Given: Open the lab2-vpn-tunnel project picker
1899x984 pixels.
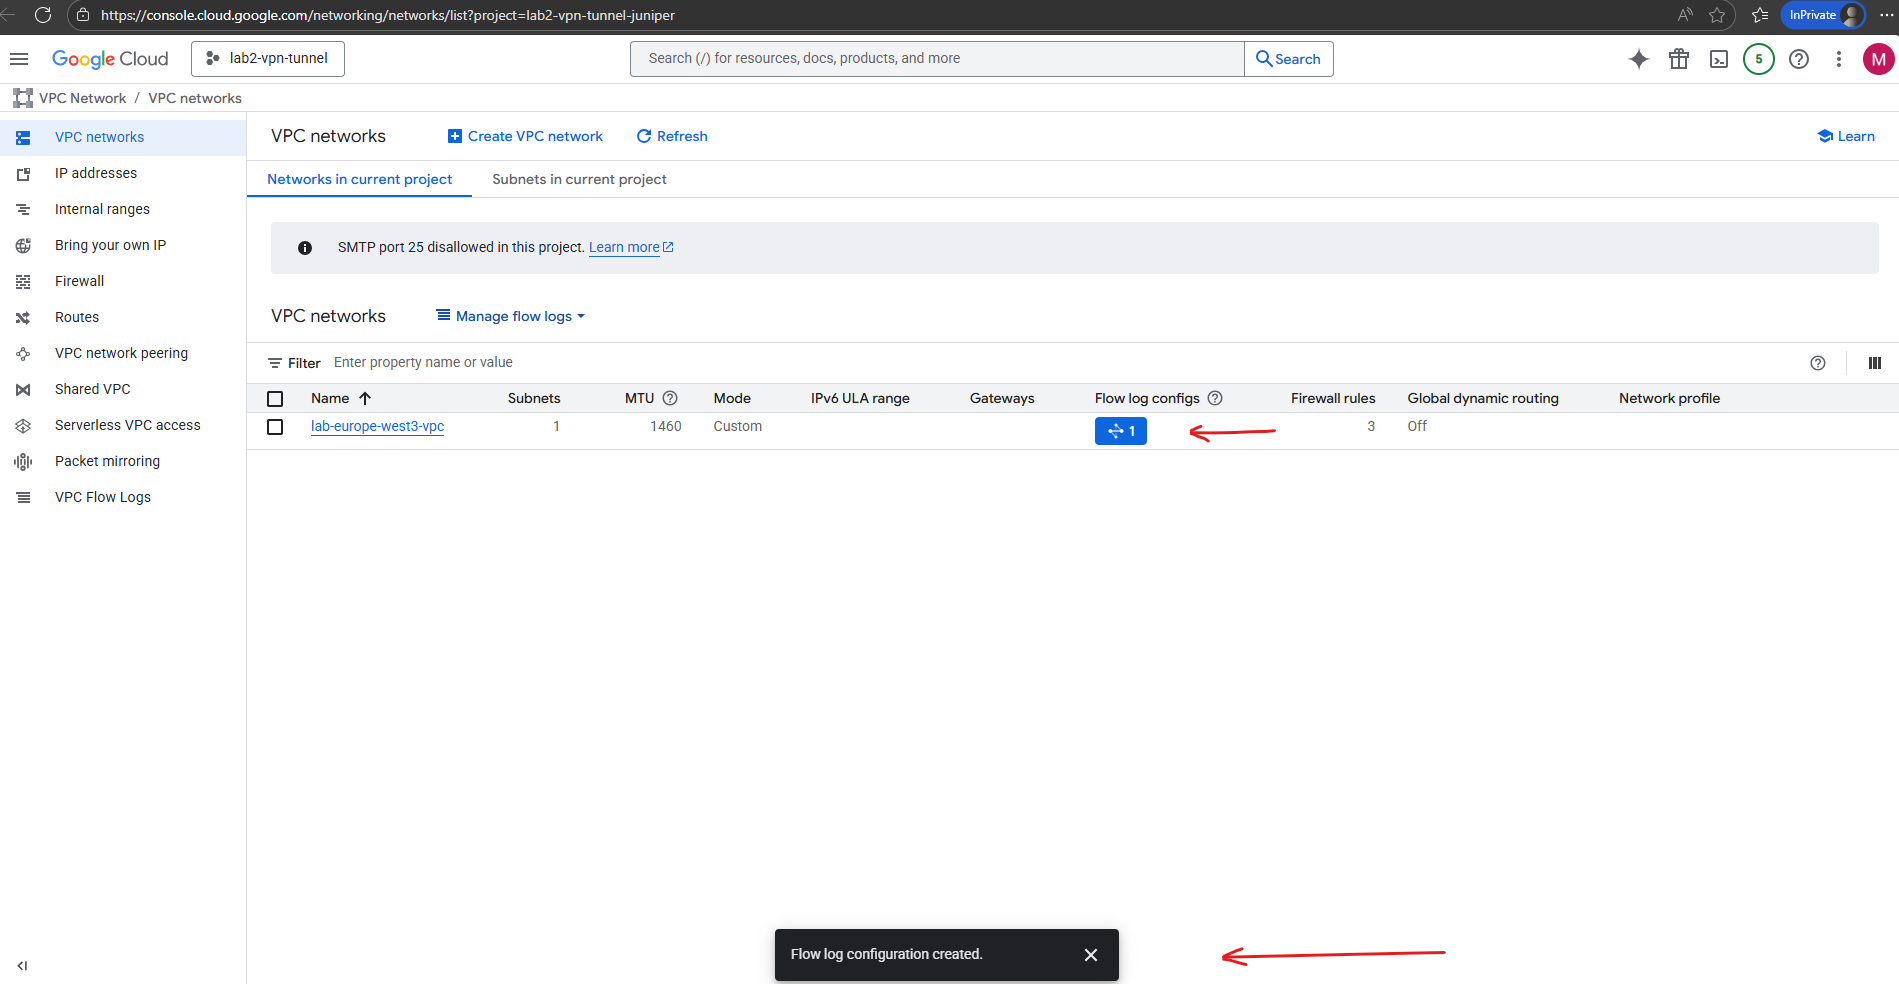Looking at the screenshot, I should click(x=268, y=59).
